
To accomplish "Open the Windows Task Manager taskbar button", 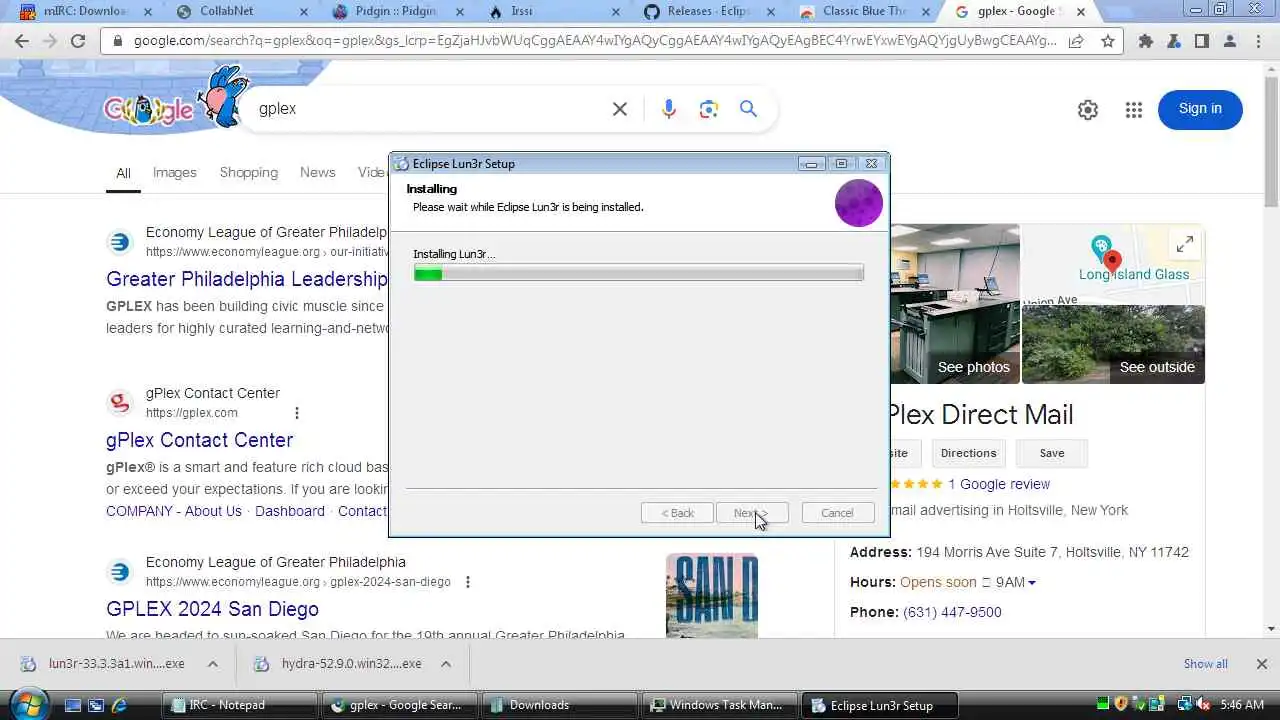I will 720,705.
